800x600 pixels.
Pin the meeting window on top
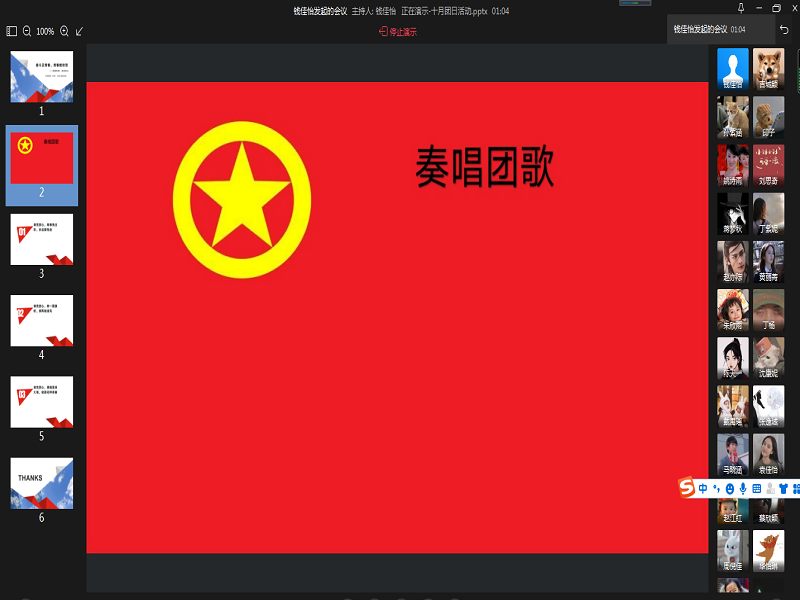coord(741,8)
